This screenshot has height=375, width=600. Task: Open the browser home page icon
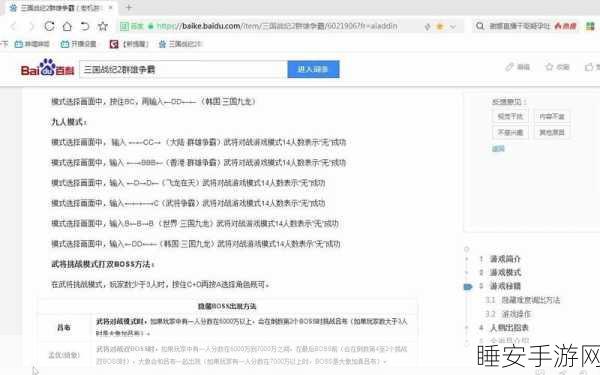[x=67, y=26]
